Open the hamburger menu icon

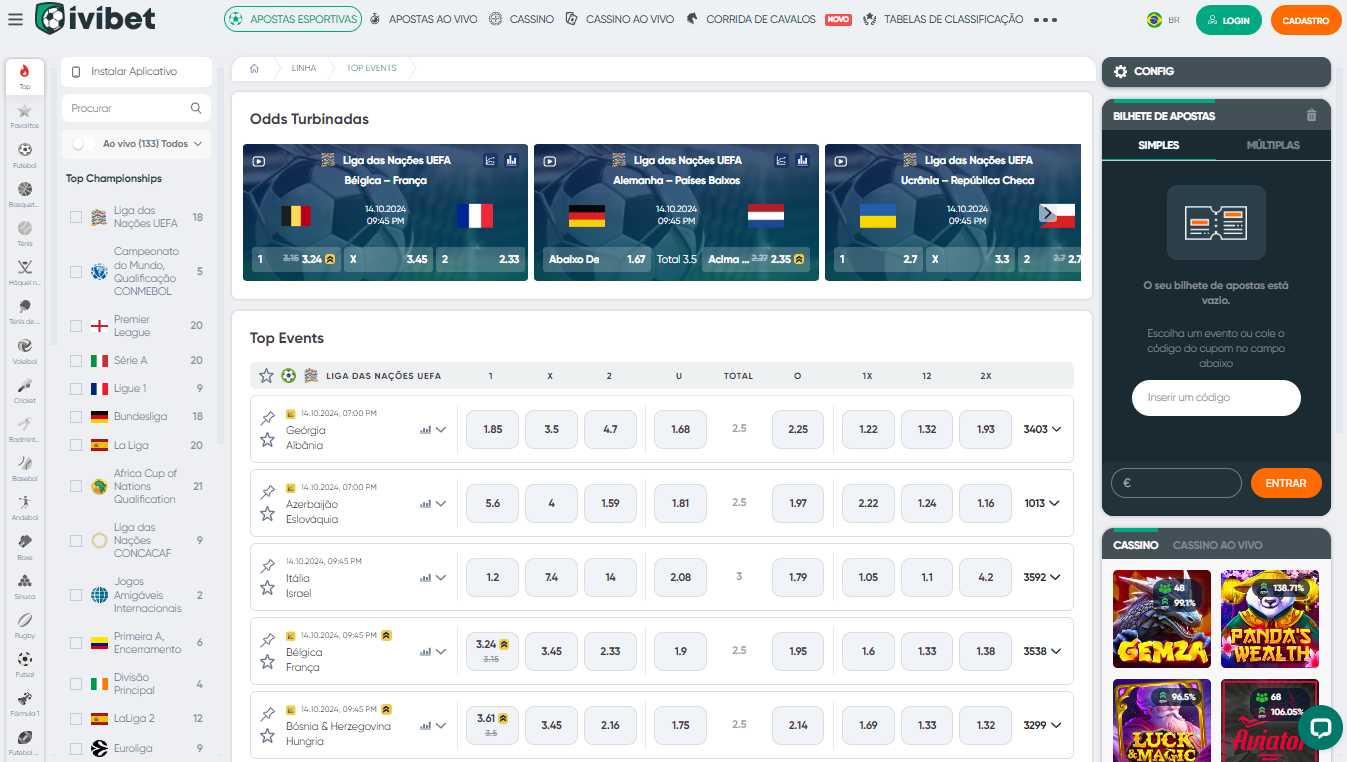click(x=15, y=19)
